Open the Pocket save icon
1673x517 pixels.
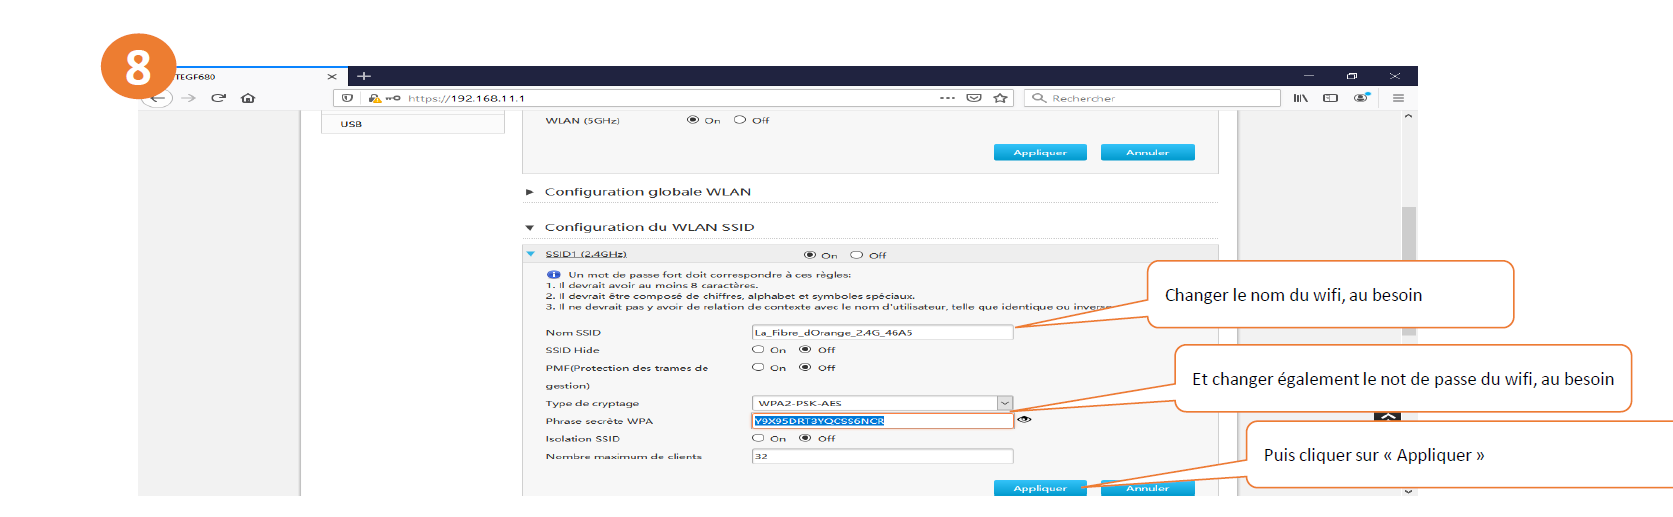[973, 98]
